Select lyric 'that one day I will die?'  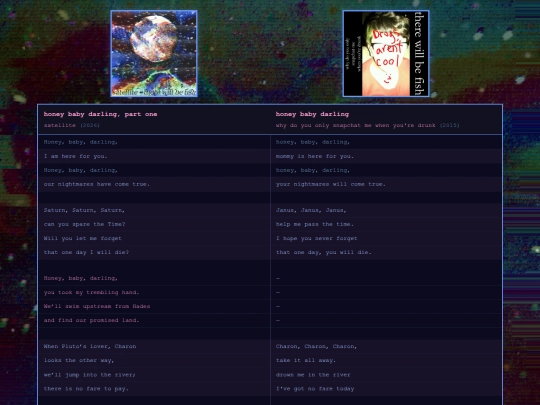point(86,252)
